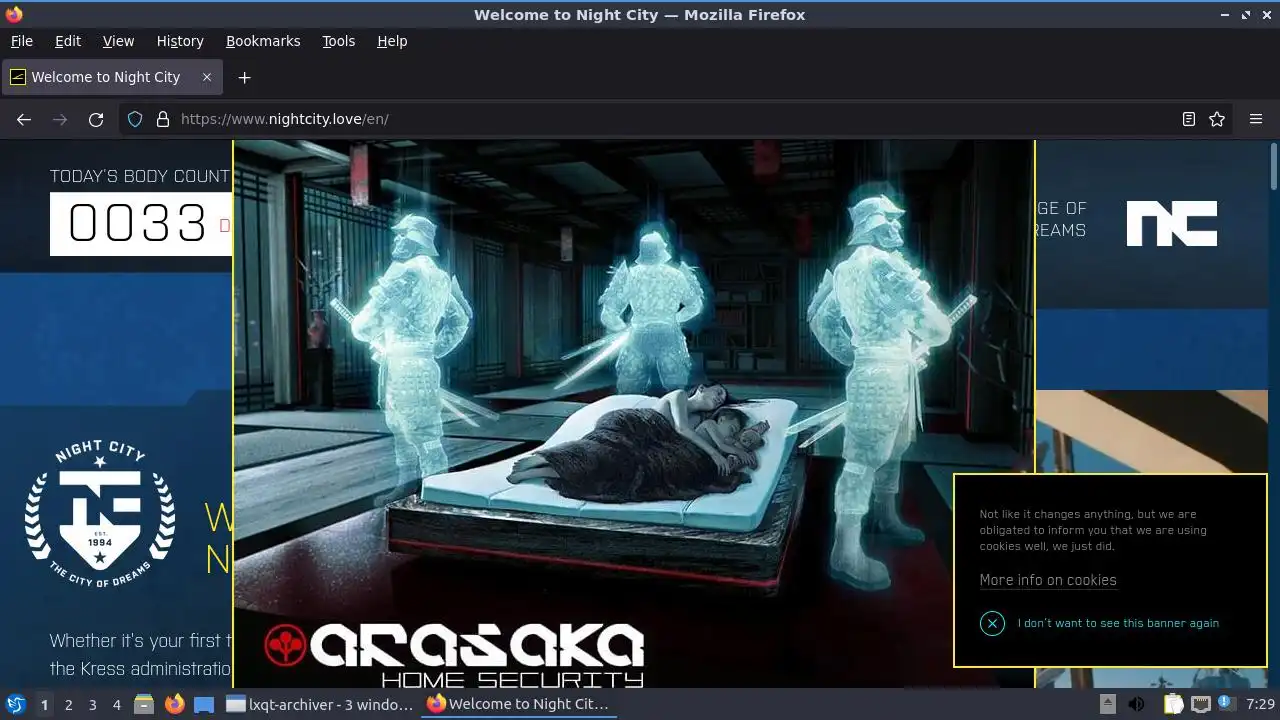1280x720 pixels.
Task: Go back to the previous page
Action: click(24, 119)
